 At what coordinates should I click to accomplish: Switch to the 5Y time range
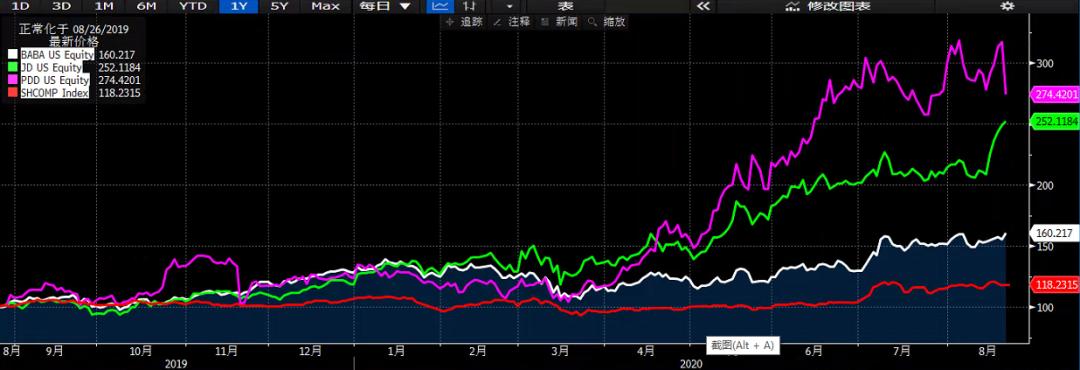[x=280, y=6]
